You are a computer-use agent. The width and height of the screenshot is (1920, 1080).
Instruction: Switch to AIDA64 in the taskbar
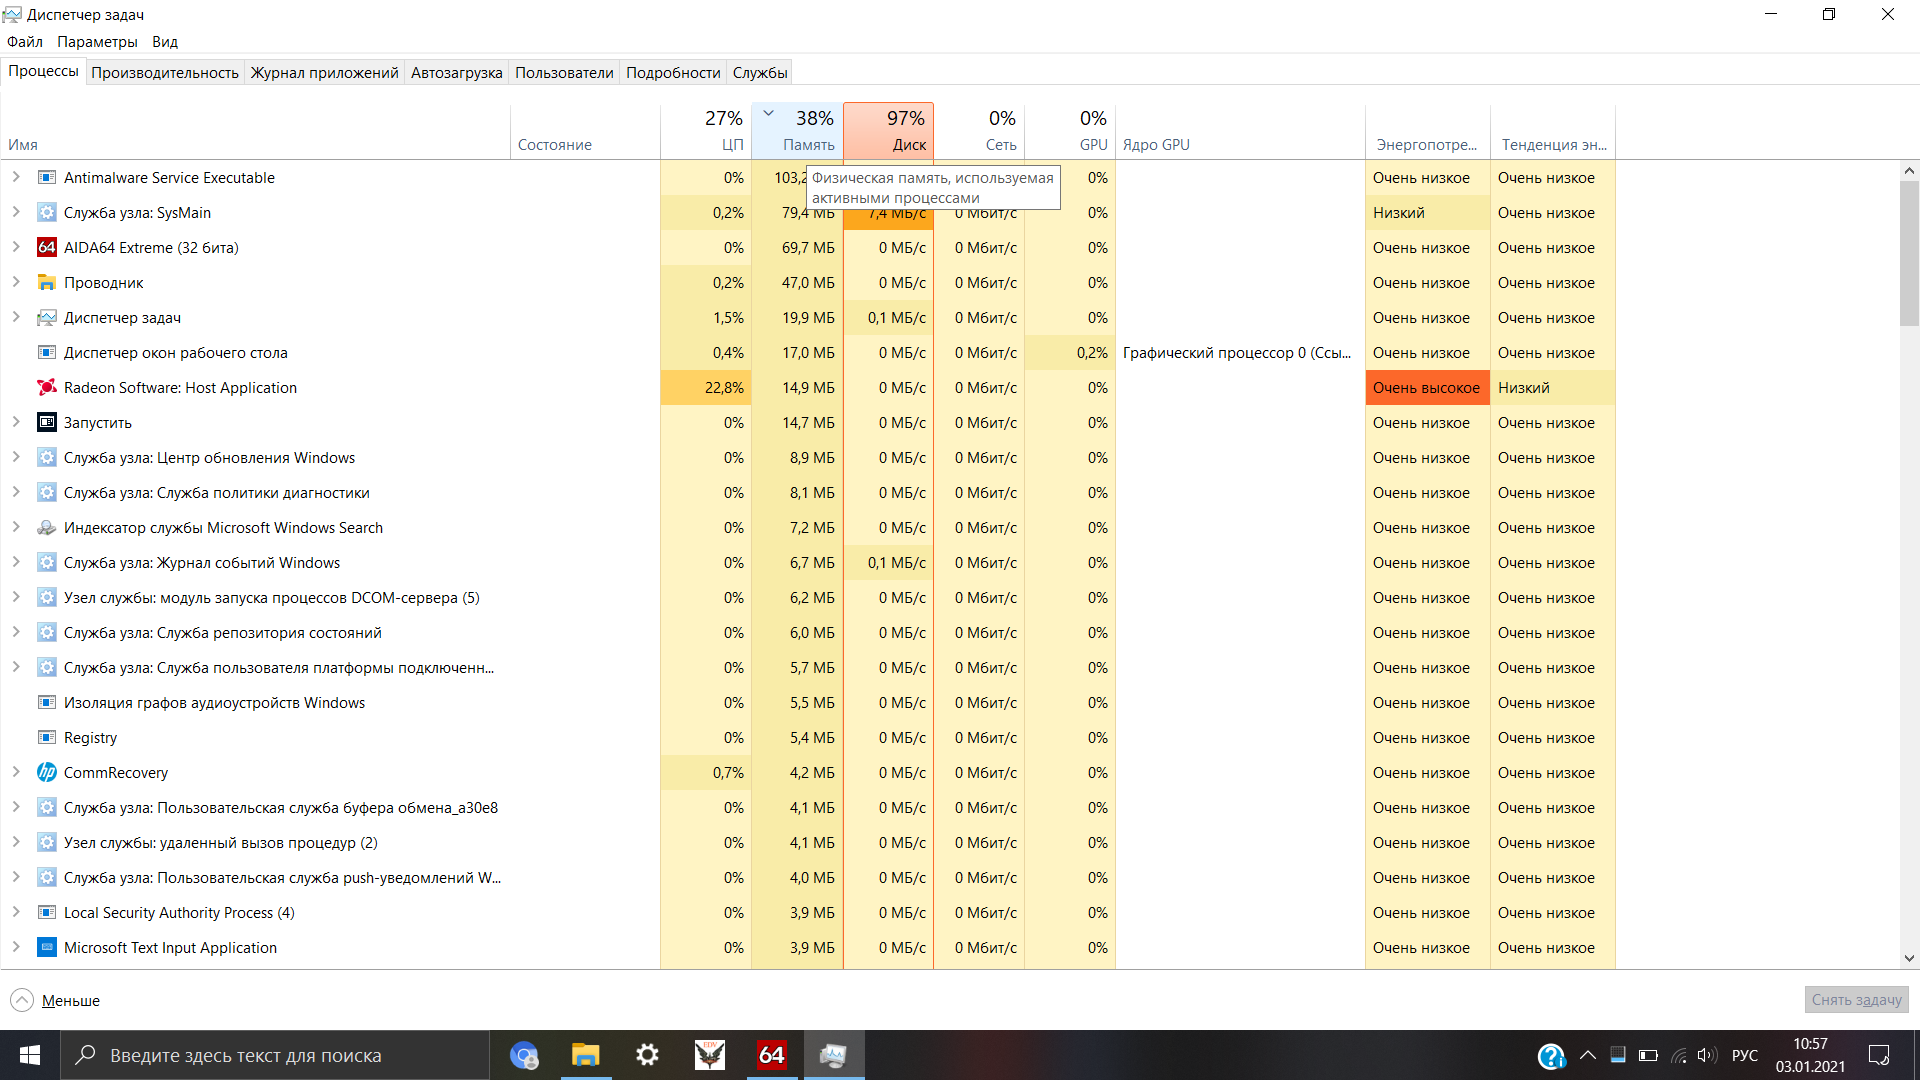tap(771, 1055)
